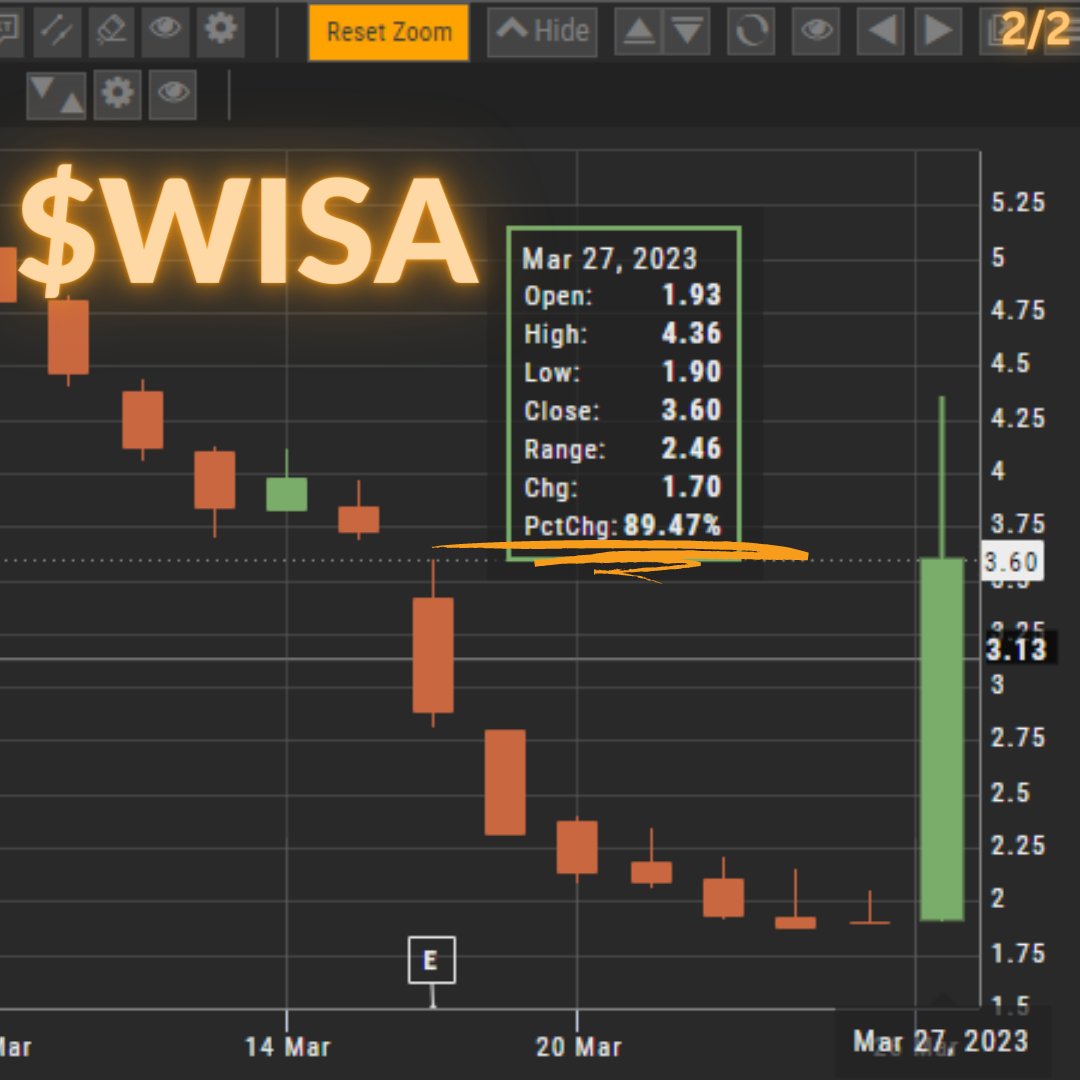
Task: Click the 2.25 price axis label
Action: [1018, 846]
